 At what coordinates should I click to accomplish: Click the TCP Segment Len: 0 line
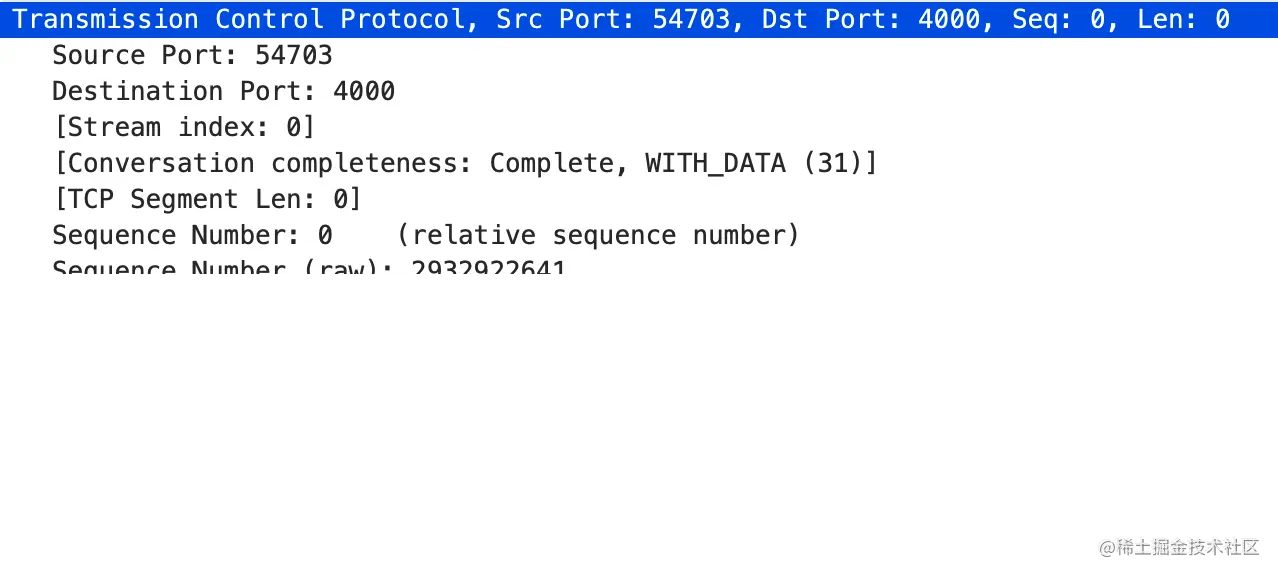(207, 199)
